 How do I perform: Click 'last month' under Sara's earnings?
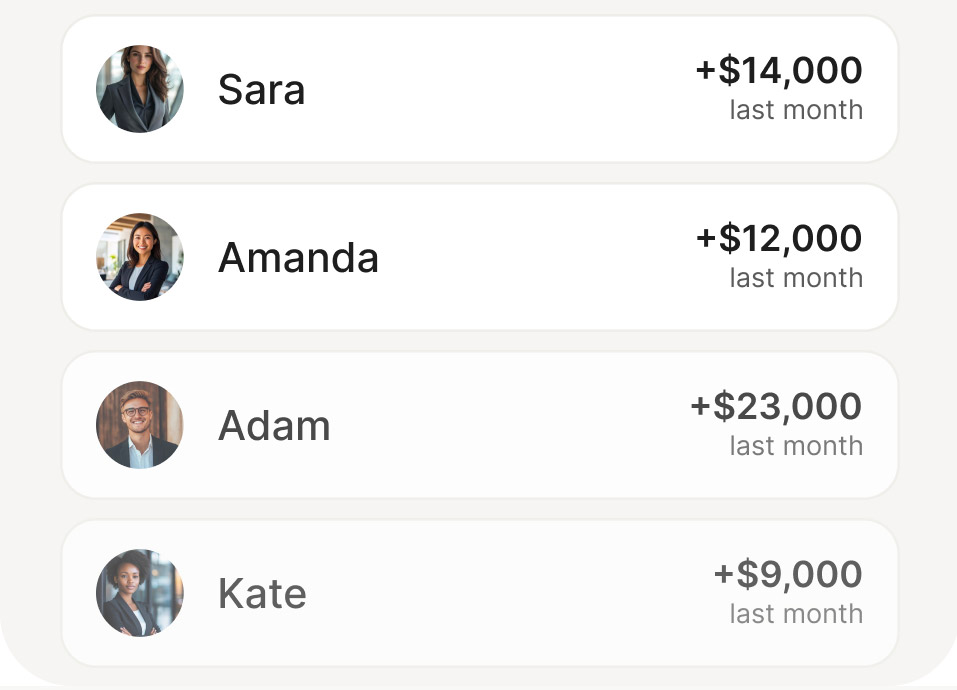point(796,110)
